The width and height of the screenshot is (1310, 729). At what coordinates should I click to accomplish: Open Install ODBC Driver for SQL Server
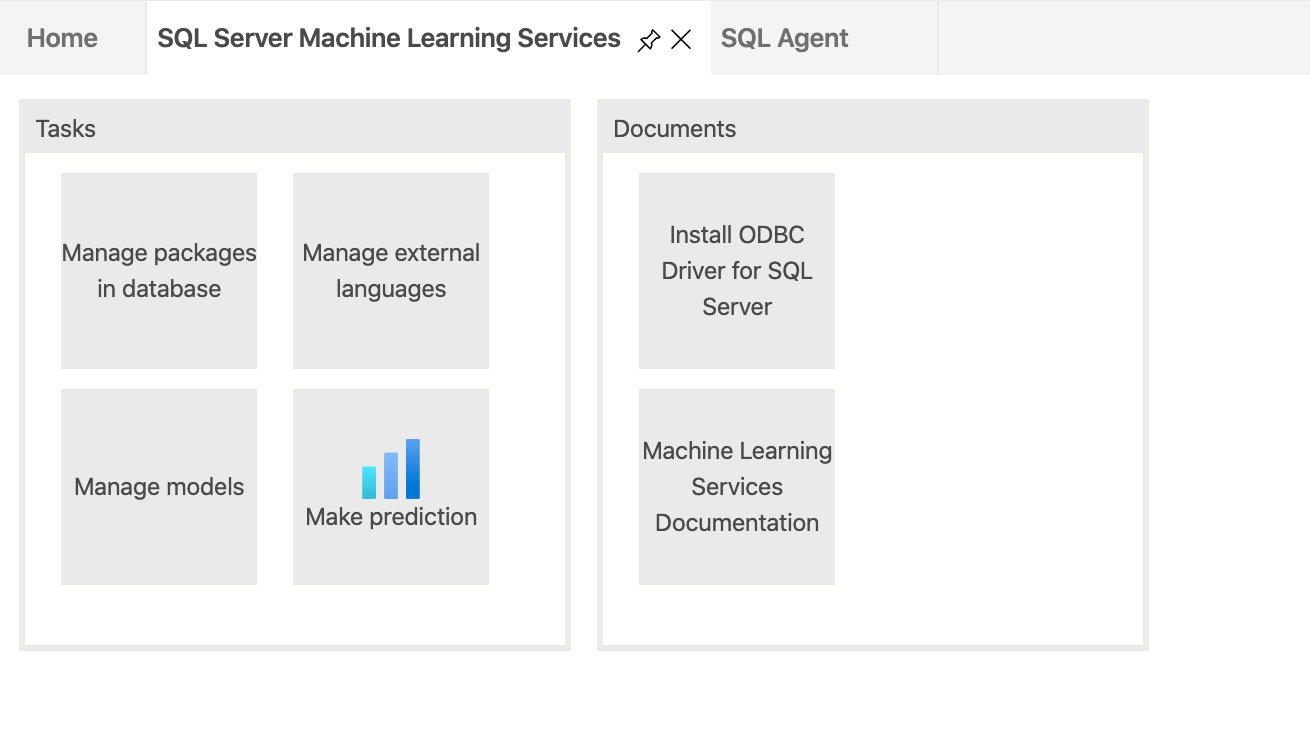pyautogui.click(x=737, y=271)
